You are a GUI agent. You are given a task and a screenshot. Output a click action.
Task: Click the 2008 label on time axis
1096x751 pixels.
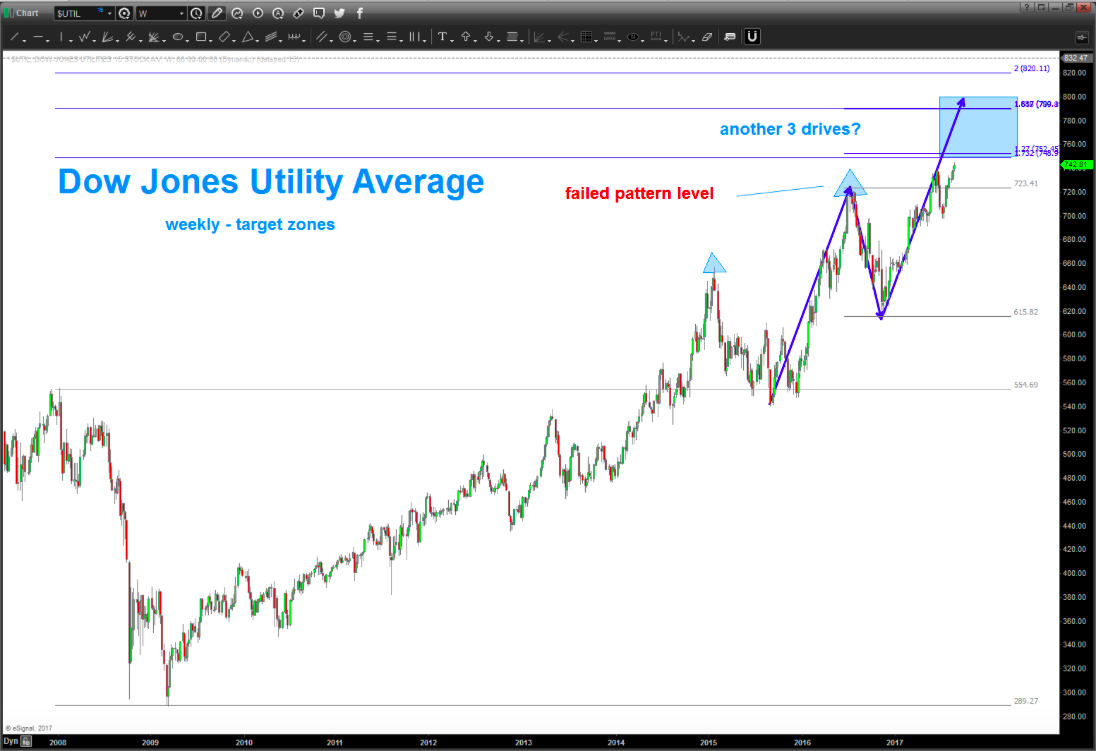pyautogui.click(x=58, y=743)
